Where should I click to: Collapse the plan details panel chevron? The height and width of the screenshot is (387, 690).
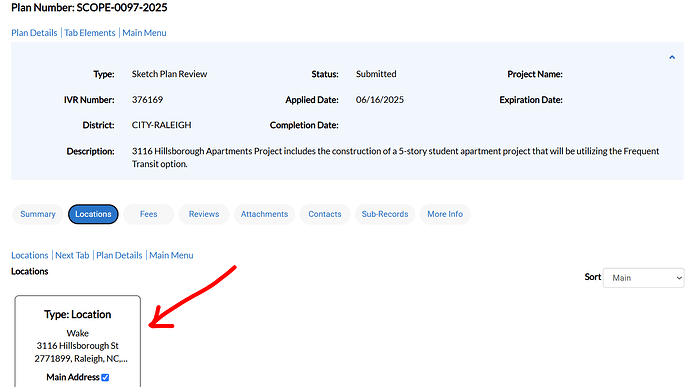point(672,57)
